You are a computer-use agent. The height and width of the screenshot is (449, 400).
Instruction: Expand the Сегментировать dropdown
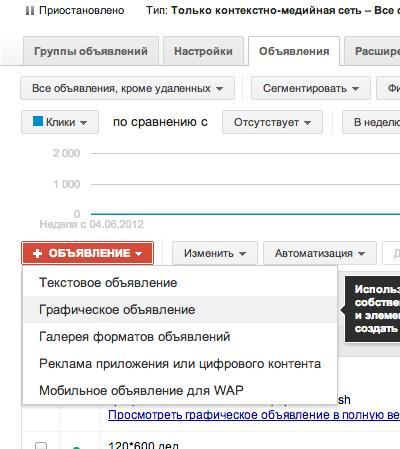pyautogui.click(x=311, y=88)
